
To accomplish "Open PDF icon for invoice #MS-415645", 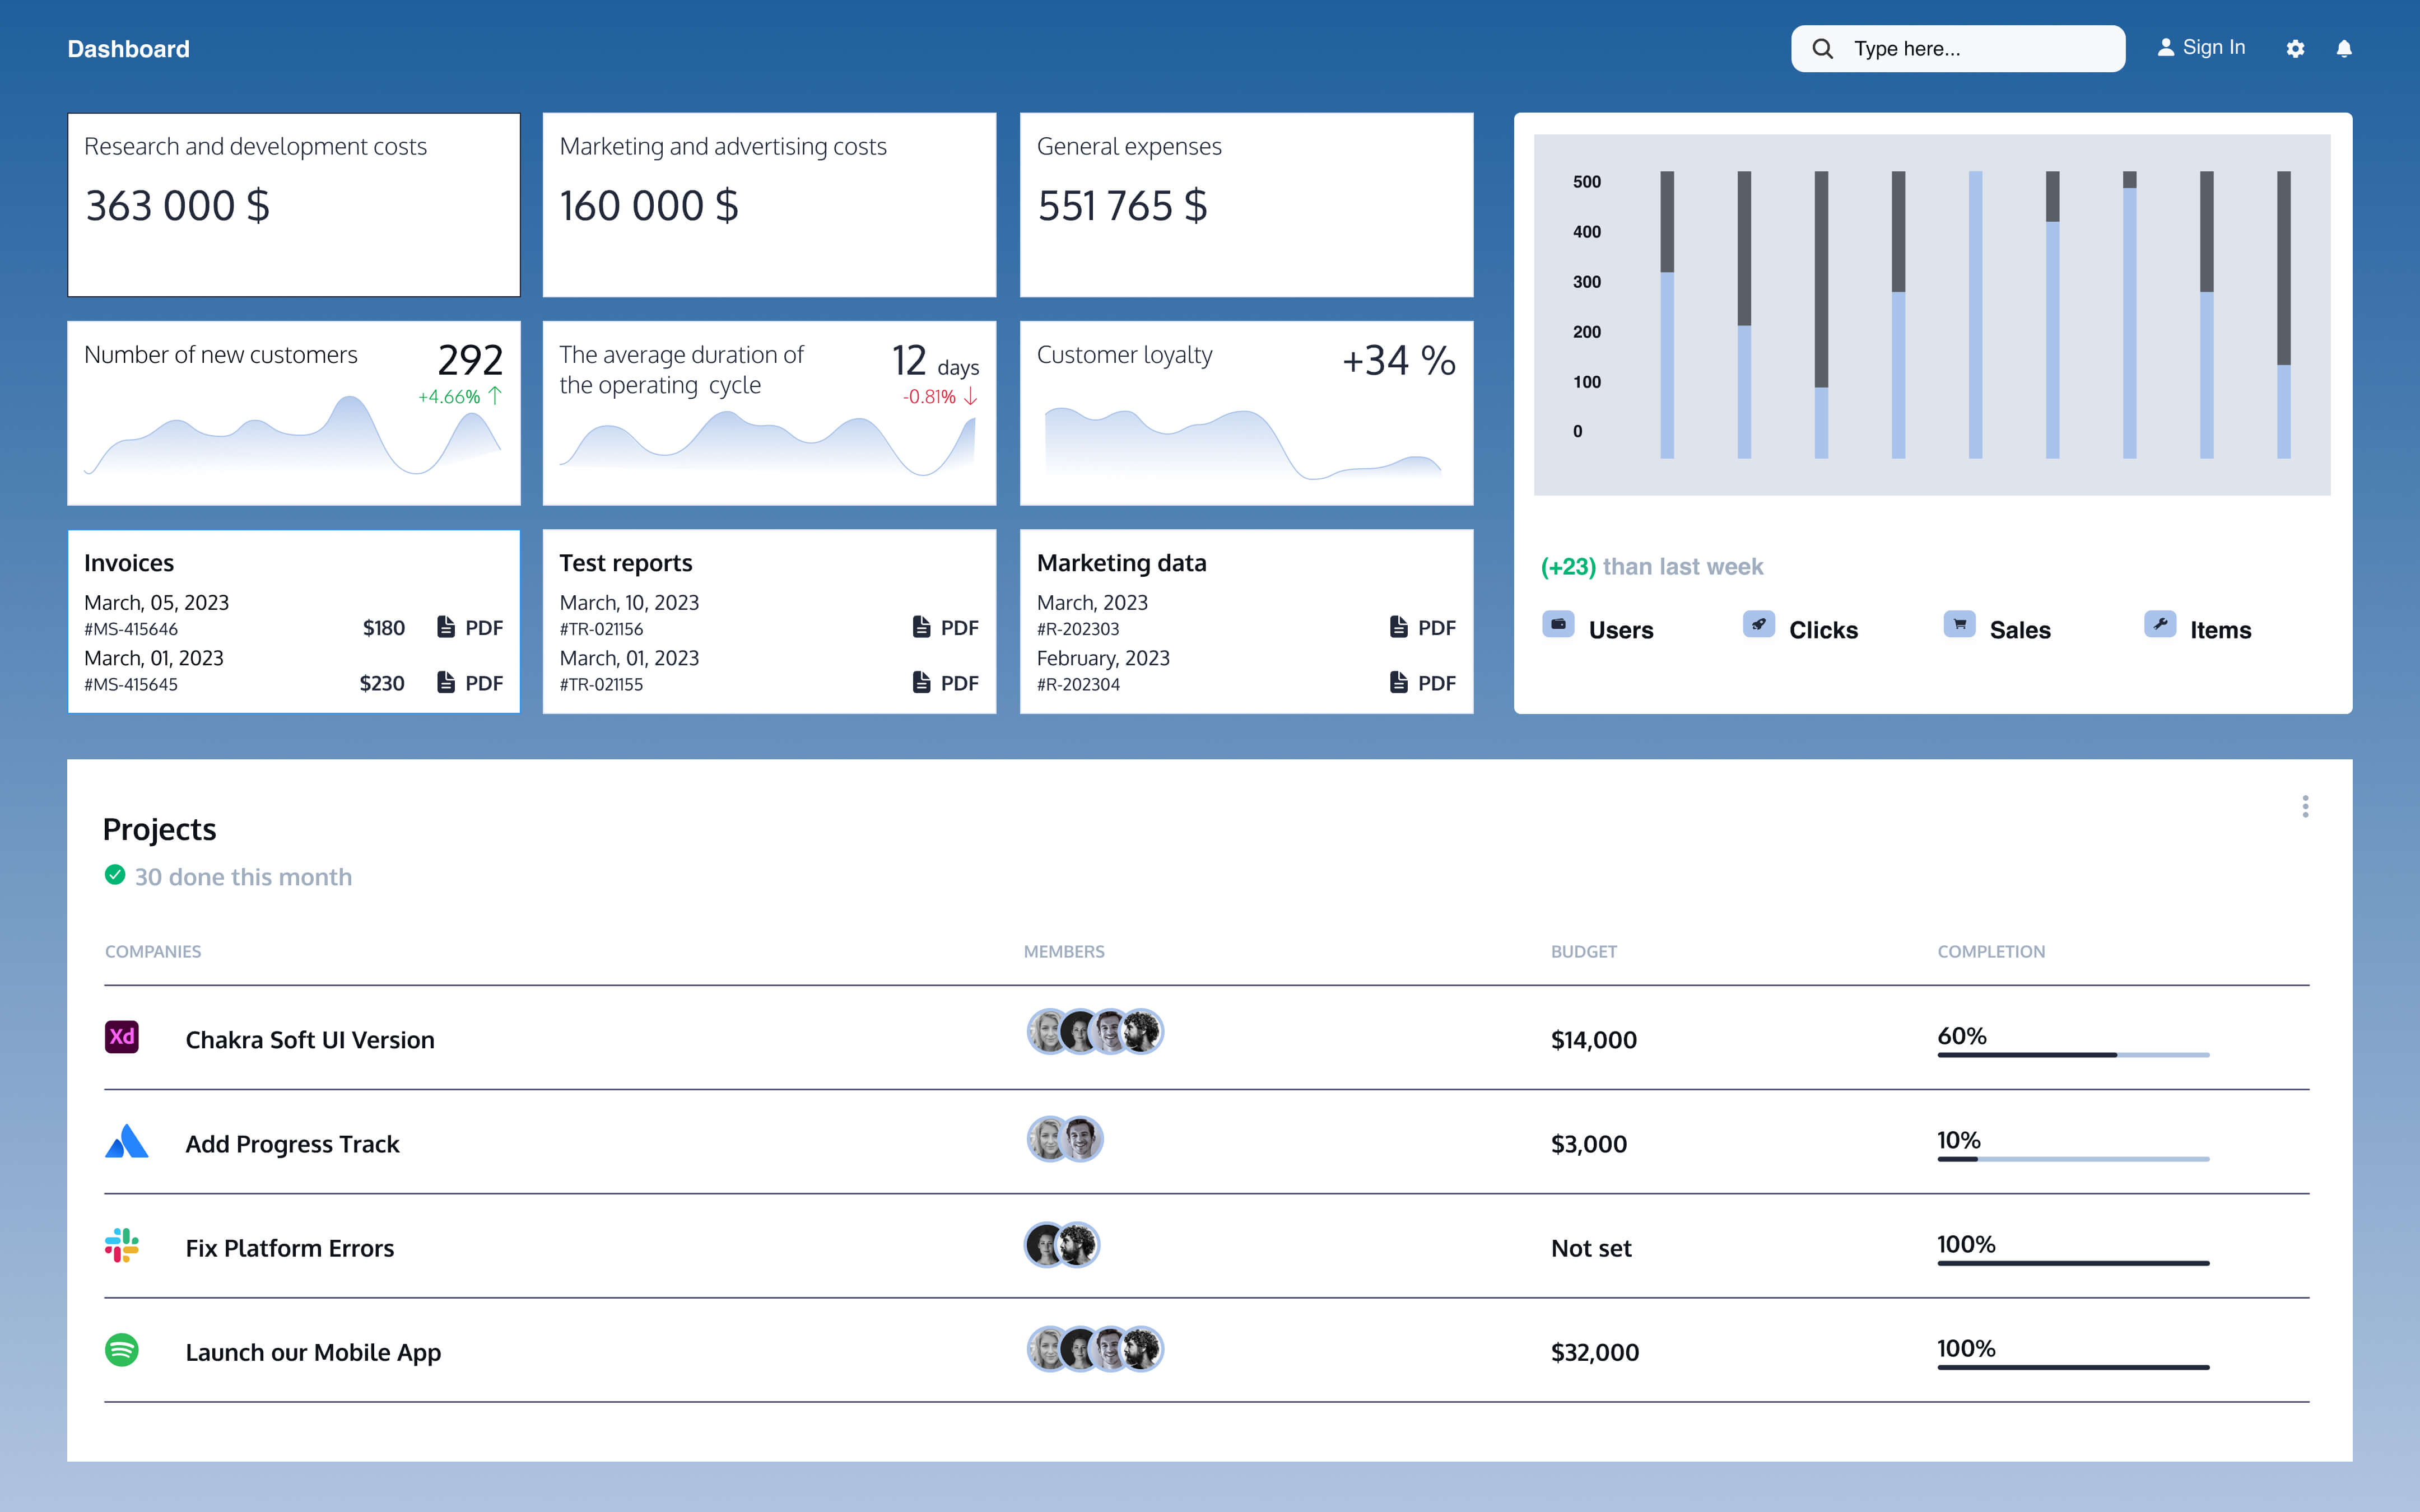I will (x=446, y=682).
